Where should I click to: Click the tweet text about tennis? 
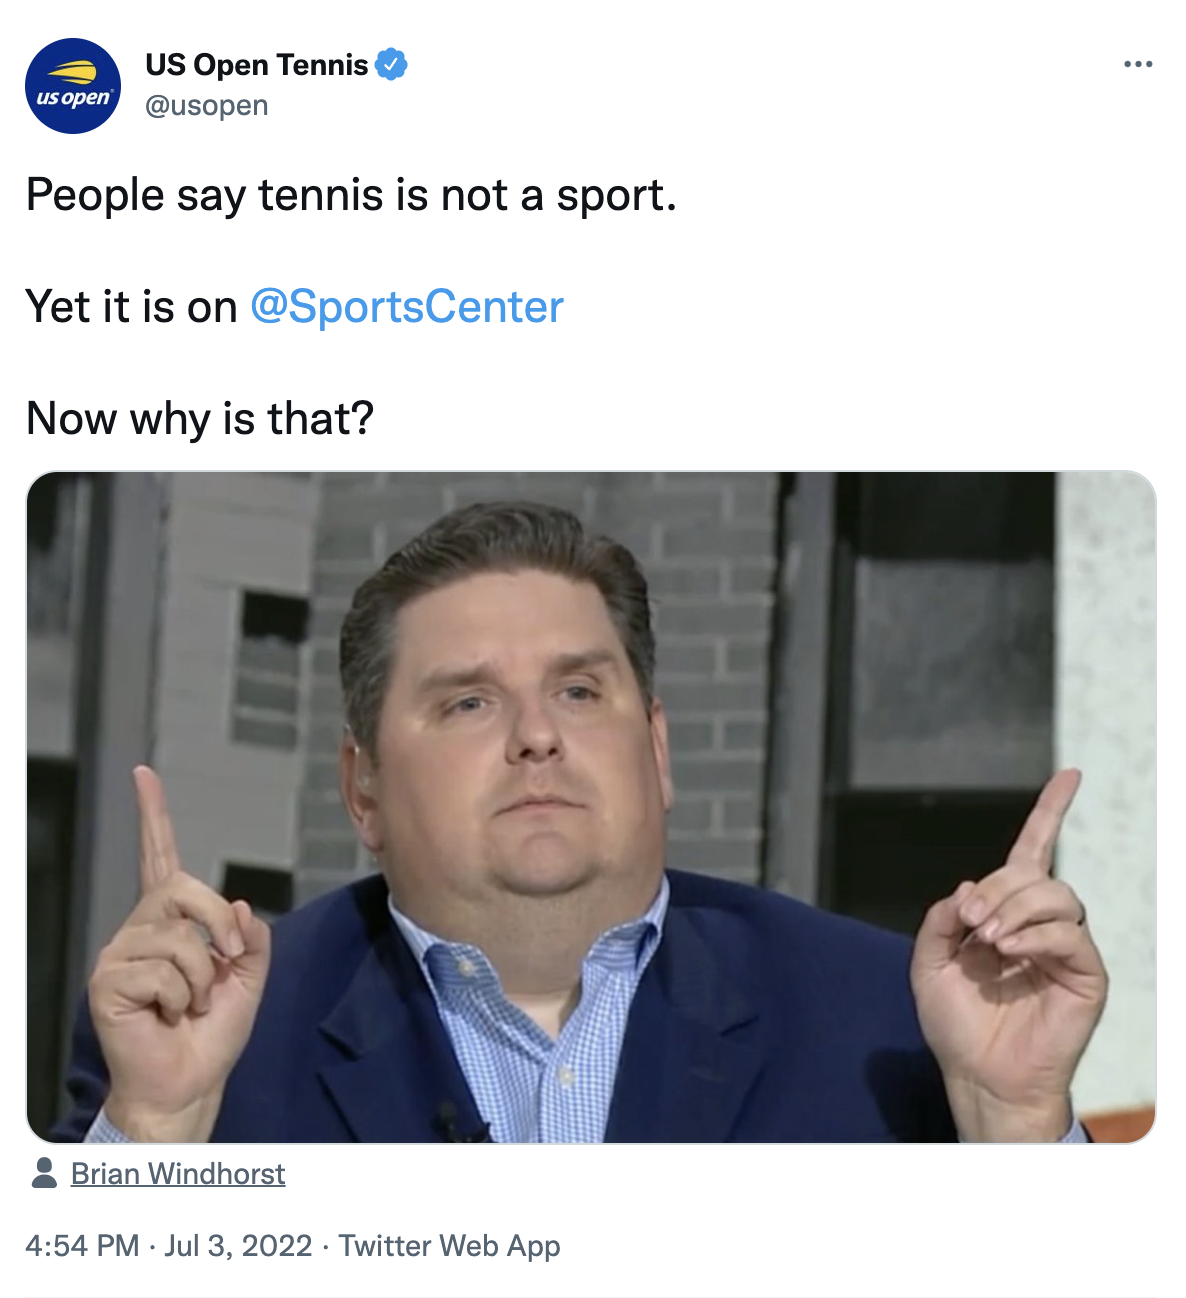[x=350, y=194]
